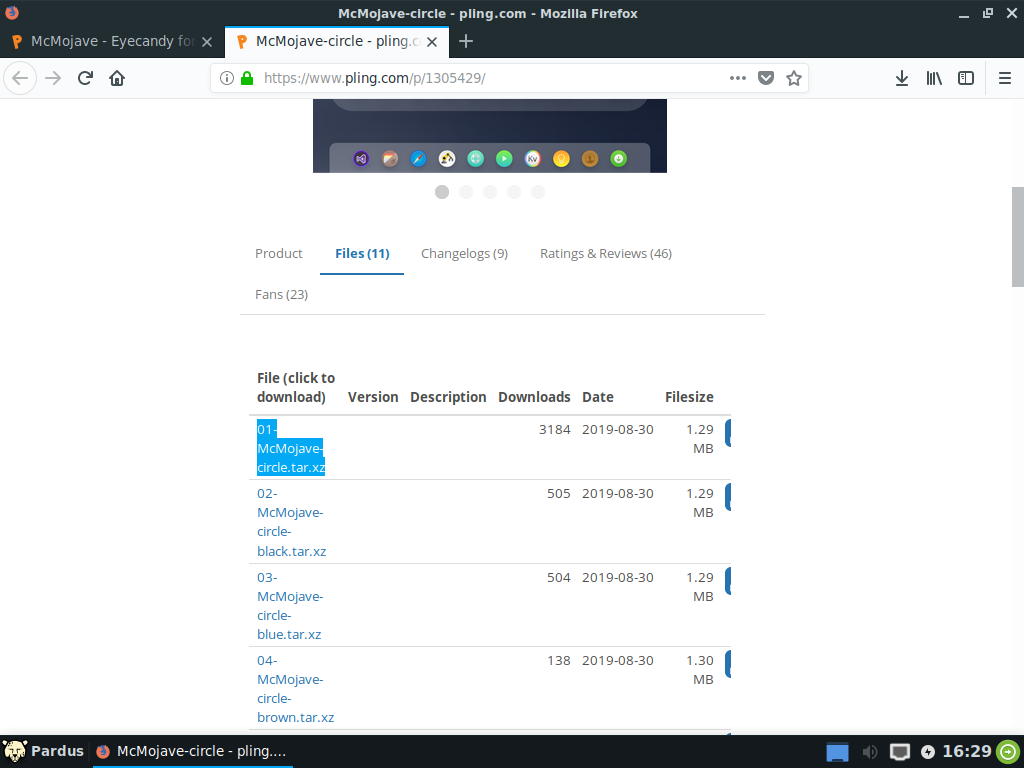Download 04-McMojave-circle-brown.tar.xz
Image resolution: width=1024 pixels, height=768 pixels.
tap(295, 689)
